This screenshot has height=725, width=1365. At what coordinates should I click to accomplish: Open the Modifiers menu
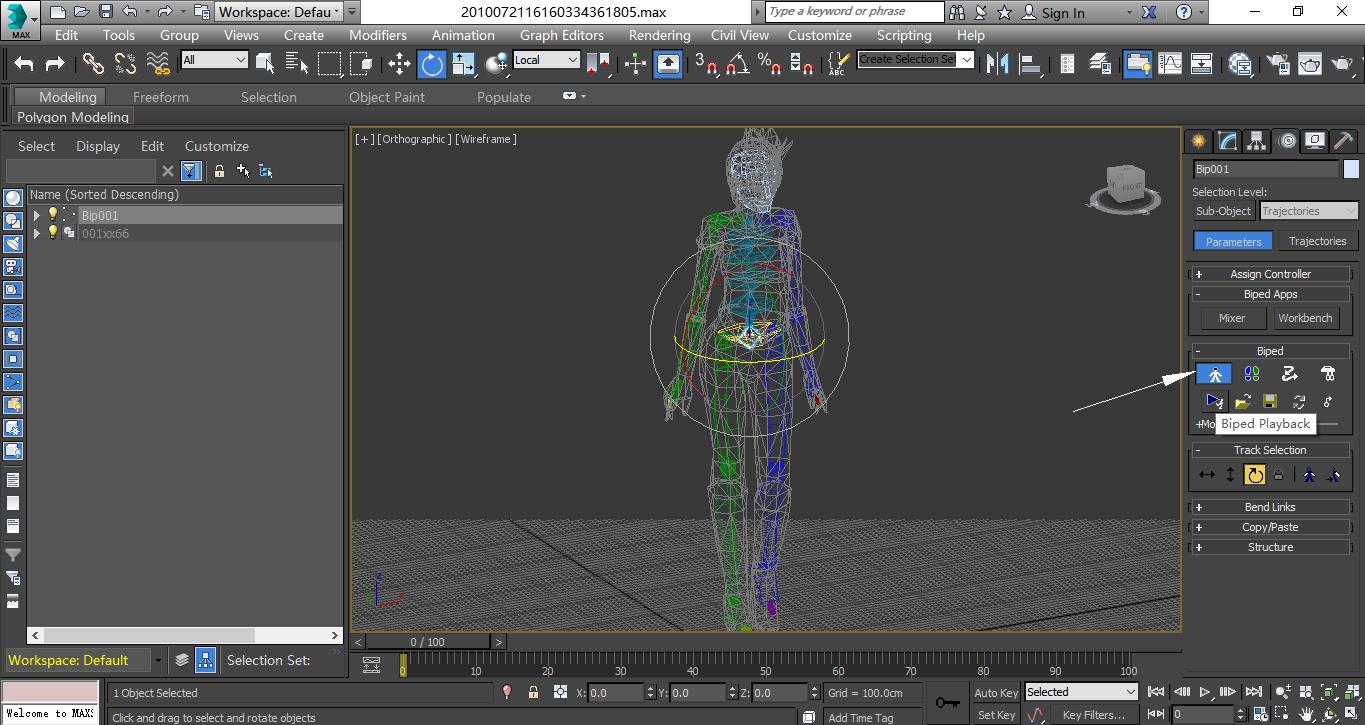click(378, 35)
